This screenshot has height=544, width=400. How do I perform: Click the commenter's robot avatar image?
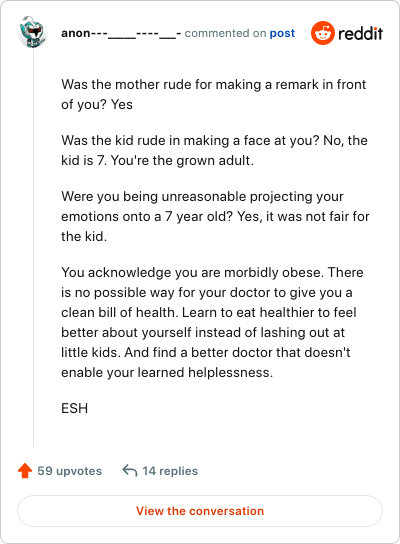(x=32, y=32)
